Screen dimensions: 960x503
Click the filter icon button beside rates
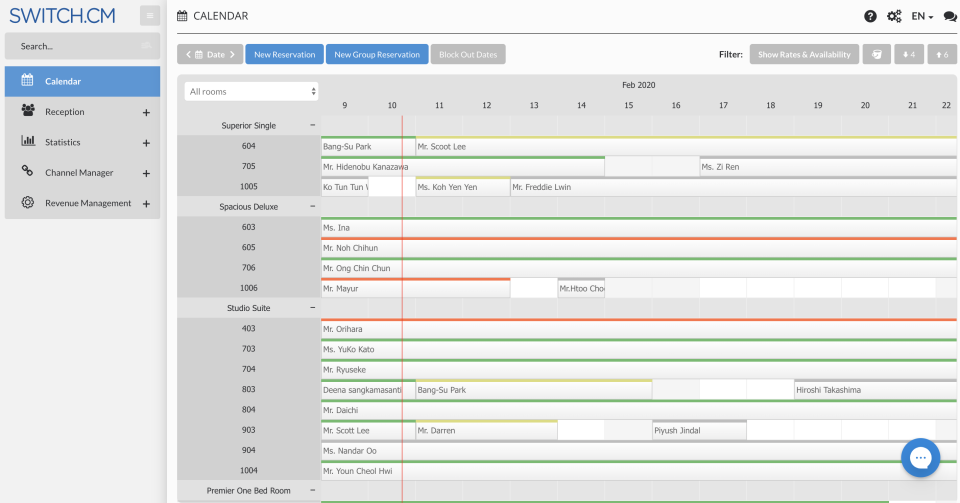click(x=877, y=54)
